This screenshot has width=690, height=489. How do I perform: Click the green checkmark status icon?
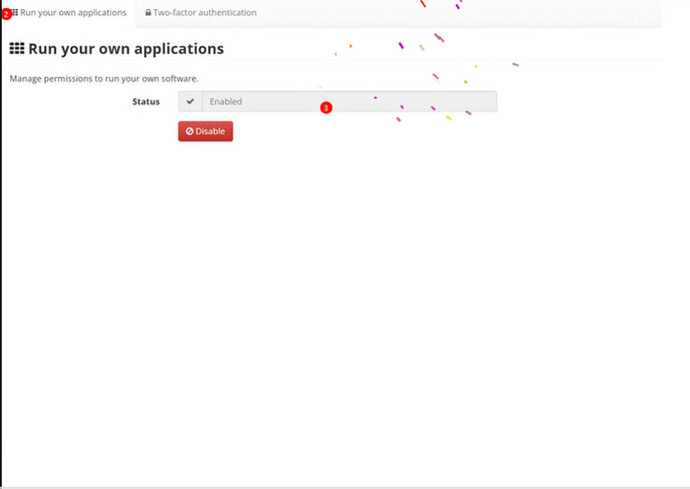pos(190,102)
